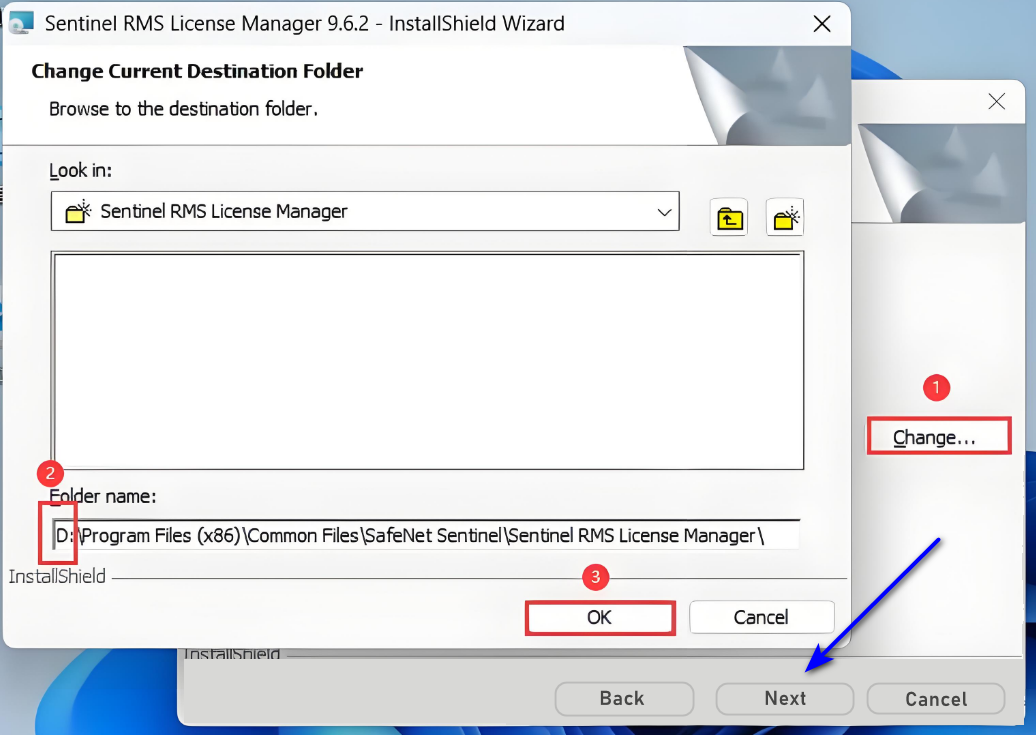1036x735 pixels.
Task: Click Change... in the background wizard
Action: (938, 436)
